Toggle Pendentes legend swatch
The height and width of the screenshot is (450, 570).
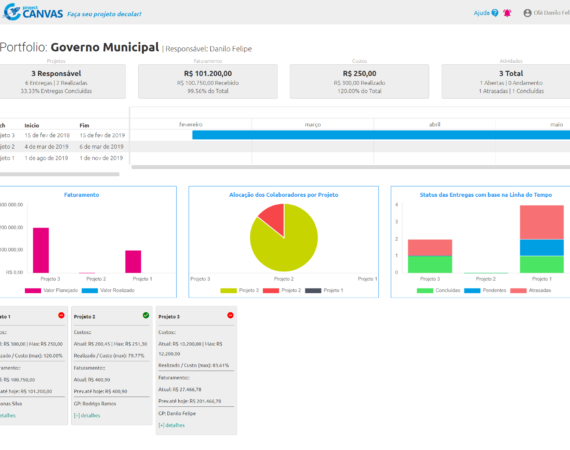(472, 290)
